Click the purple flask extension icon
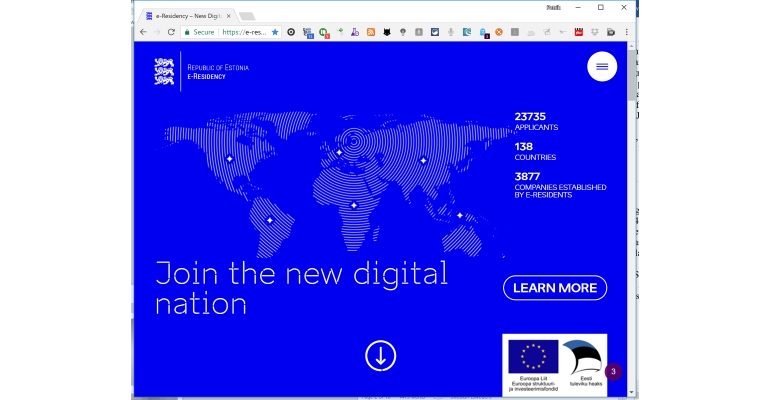The image size is (770, 400). pyautogui.click(x=355, y=32)
